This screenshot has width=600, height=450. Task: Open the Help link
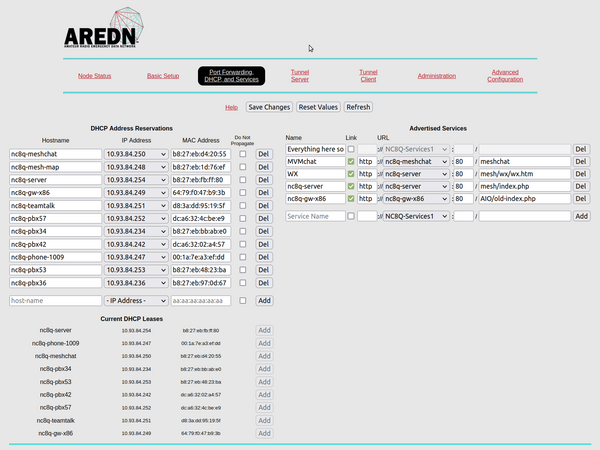pyautogui.click(x=232, y=108)
